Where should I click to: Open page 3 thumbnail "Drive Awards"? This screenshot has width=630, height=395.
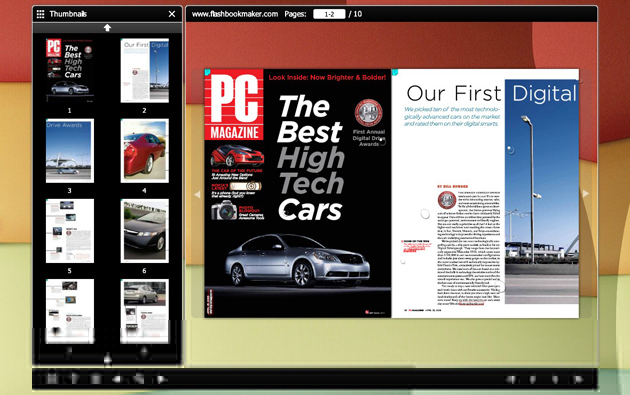tap(70, 151)
